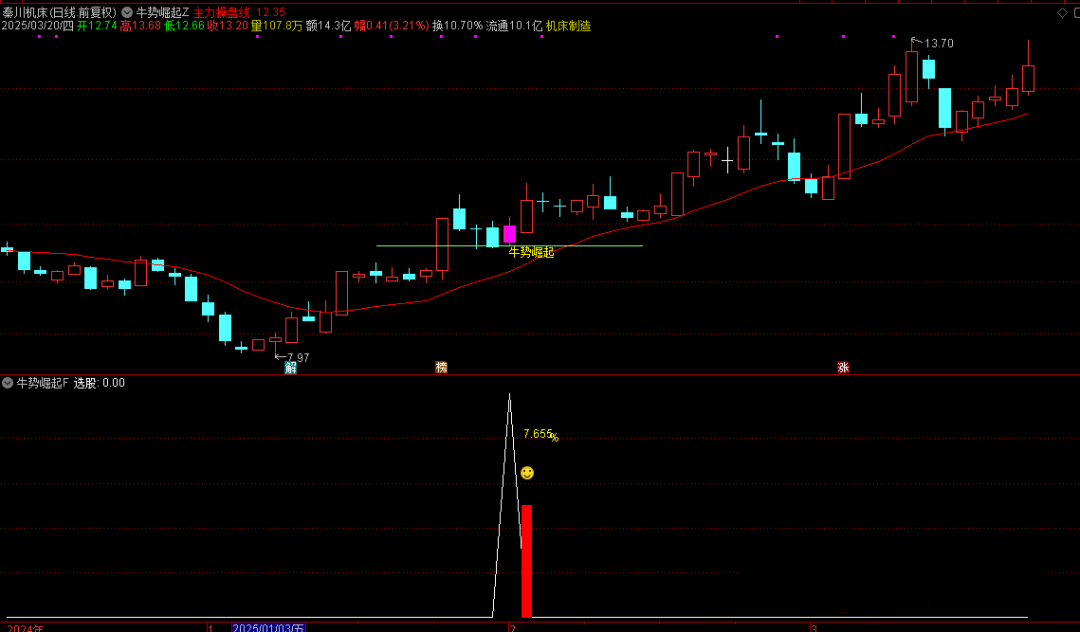Click the 涨 event marker icon

(843, 367)
